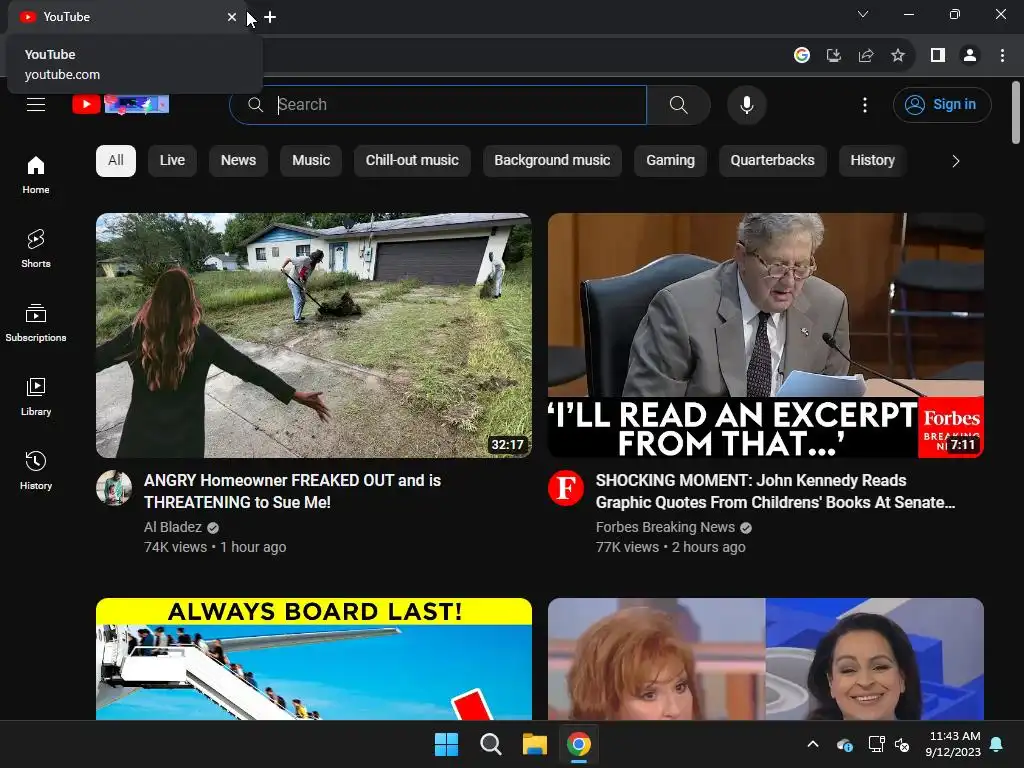This screenshot has width=1024, height=768.
Task: Open the Windows Start menu
Action: pyautogui.click(x=447, y=744)
